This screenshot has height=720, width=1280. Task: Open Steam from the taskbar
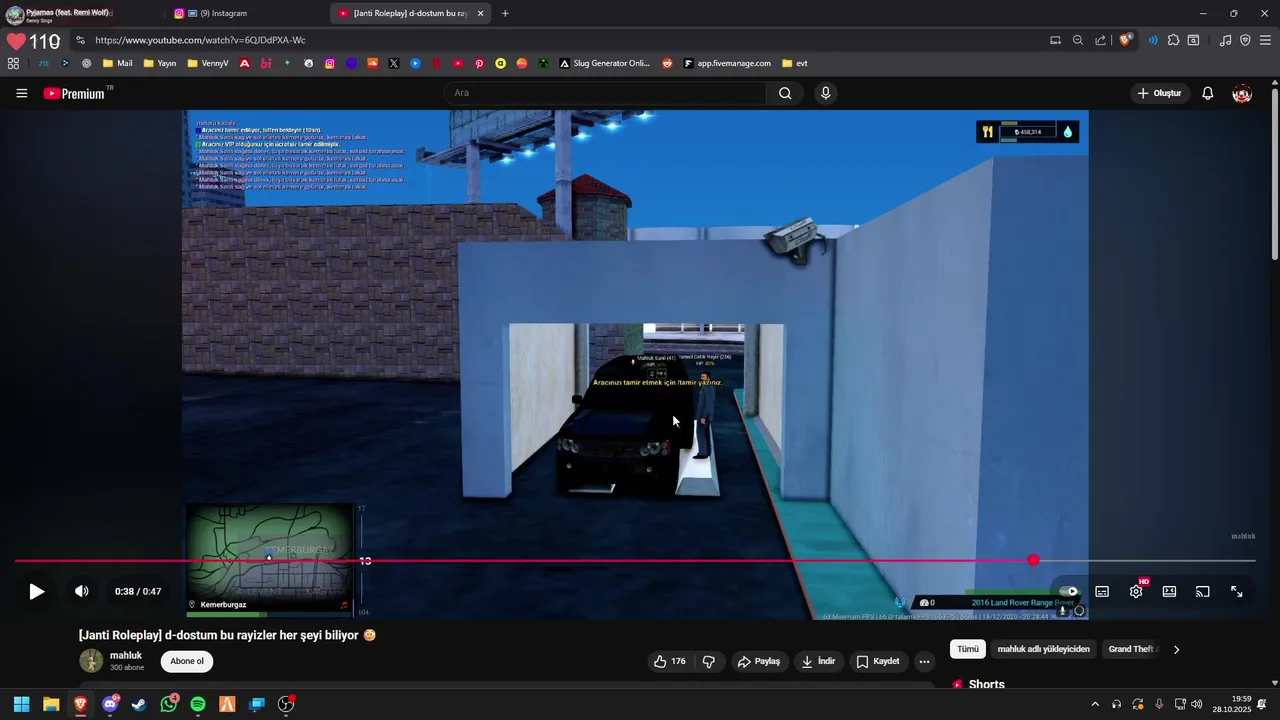coord(139,704)
